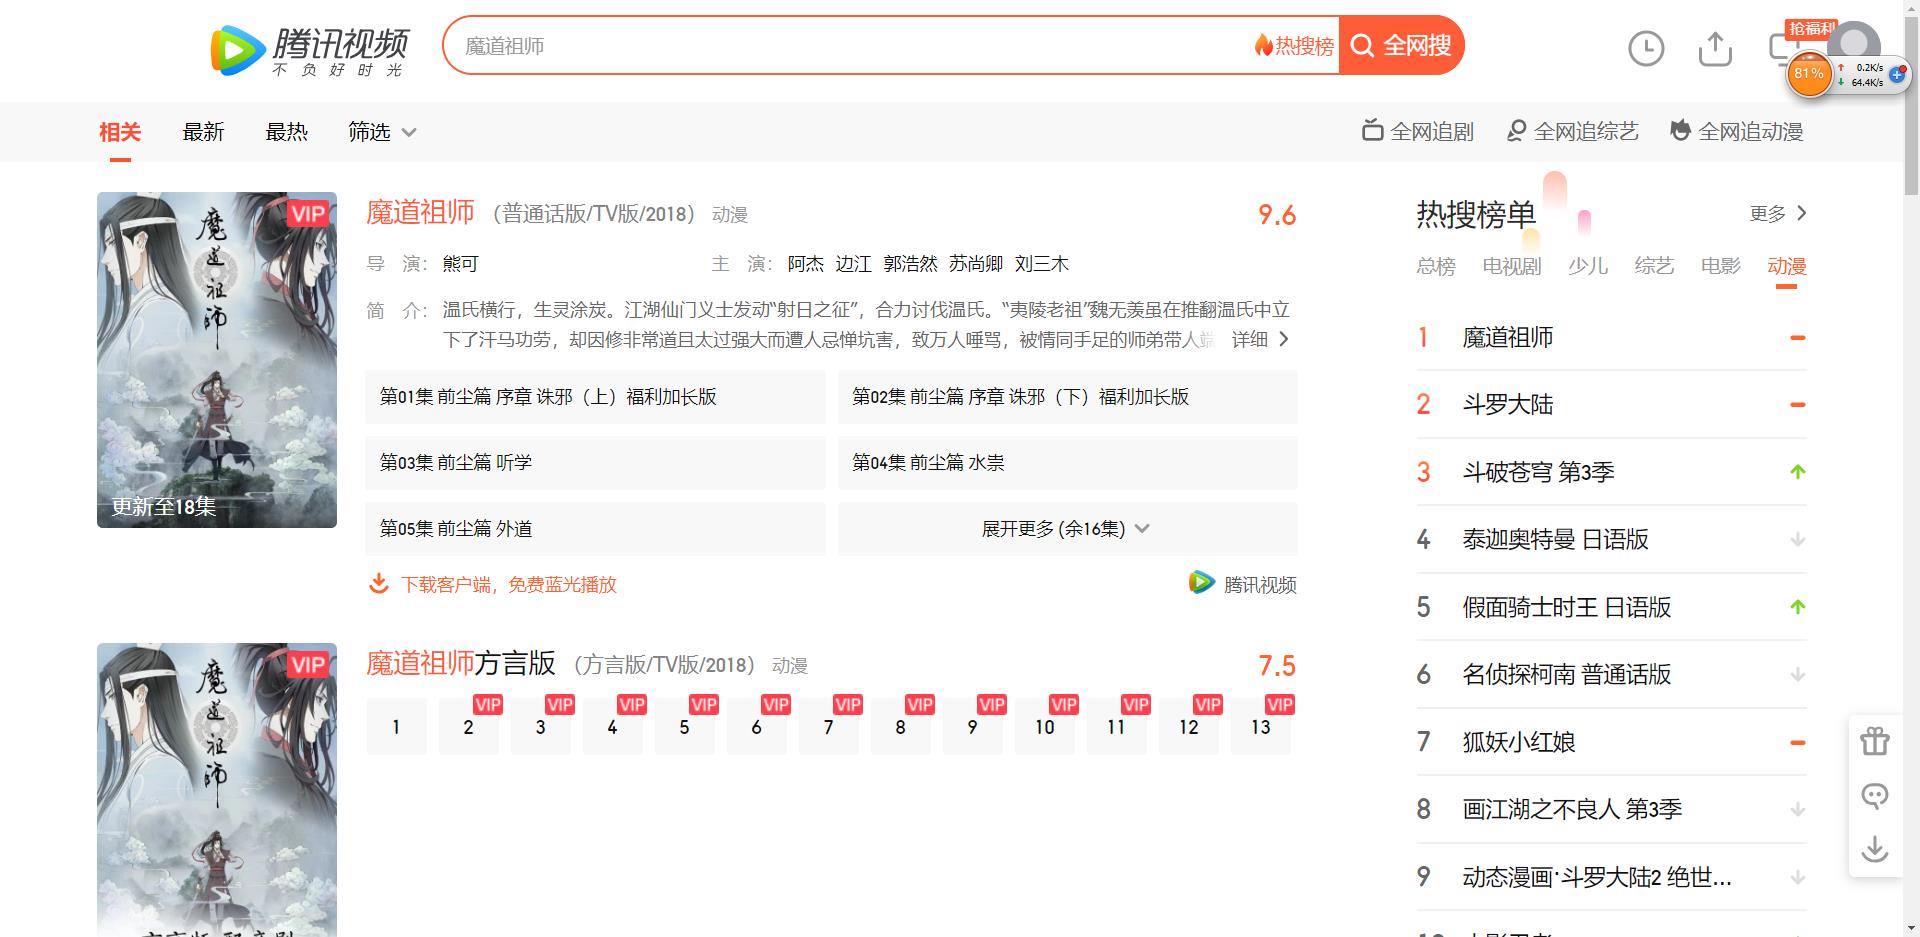This screenshot has width=1920, height=937.
Task: Select episode 13 of the 方言版
Action: pyautogui.click(x=1260, y=727)
